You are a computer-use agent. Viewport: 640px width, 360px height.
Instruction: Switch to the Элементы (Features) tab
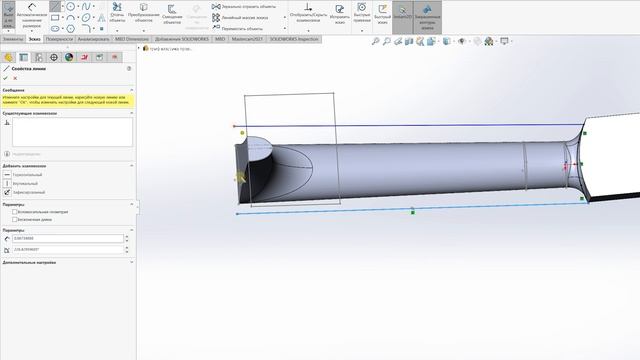pos(13,39)
